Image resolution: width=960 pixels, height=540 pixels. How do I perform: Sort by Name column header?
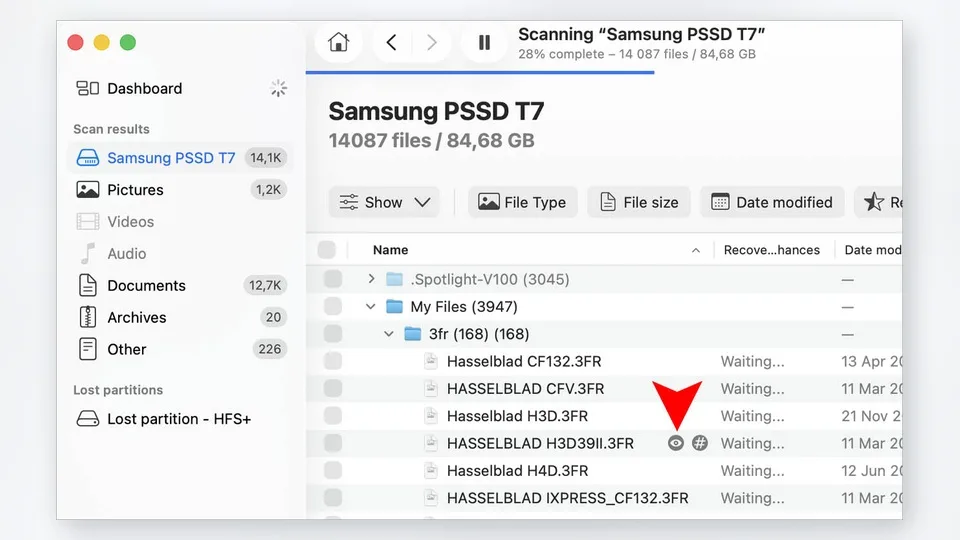coord(391,250)
